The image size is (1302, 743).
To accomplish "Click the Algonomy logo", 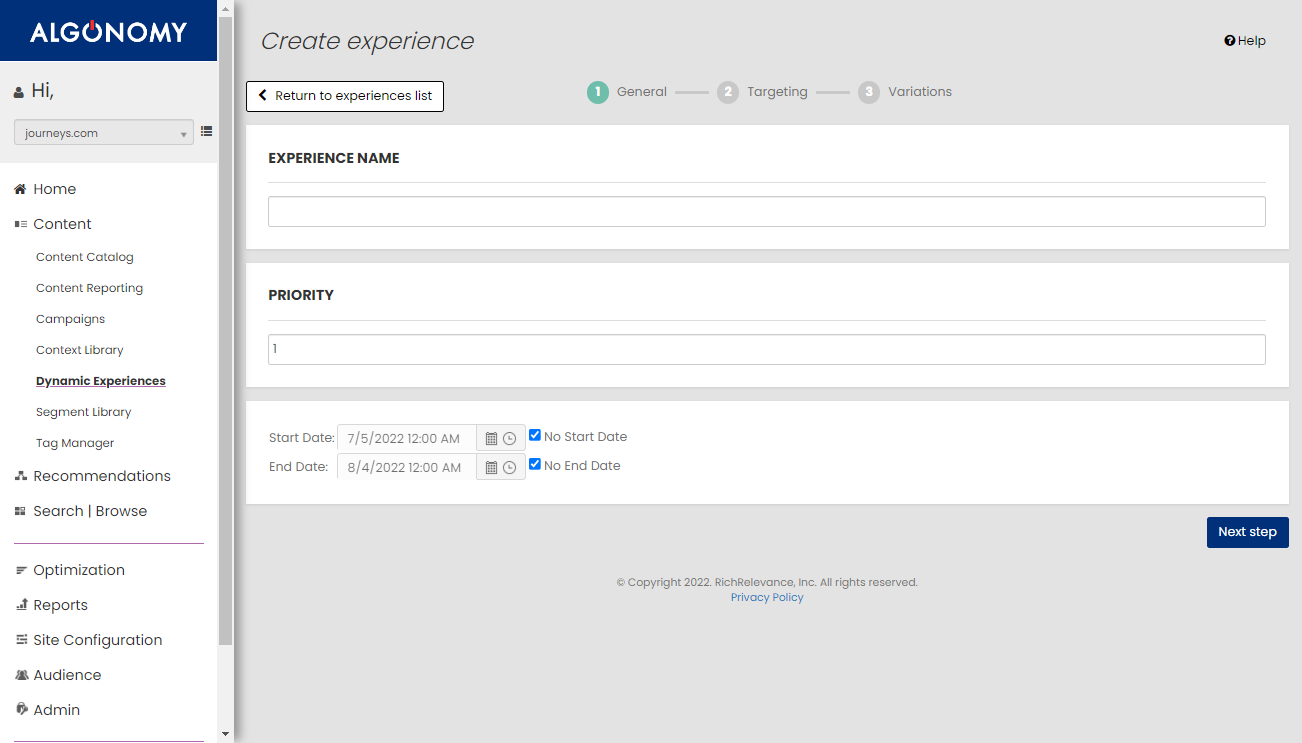I will click(108, 32).
